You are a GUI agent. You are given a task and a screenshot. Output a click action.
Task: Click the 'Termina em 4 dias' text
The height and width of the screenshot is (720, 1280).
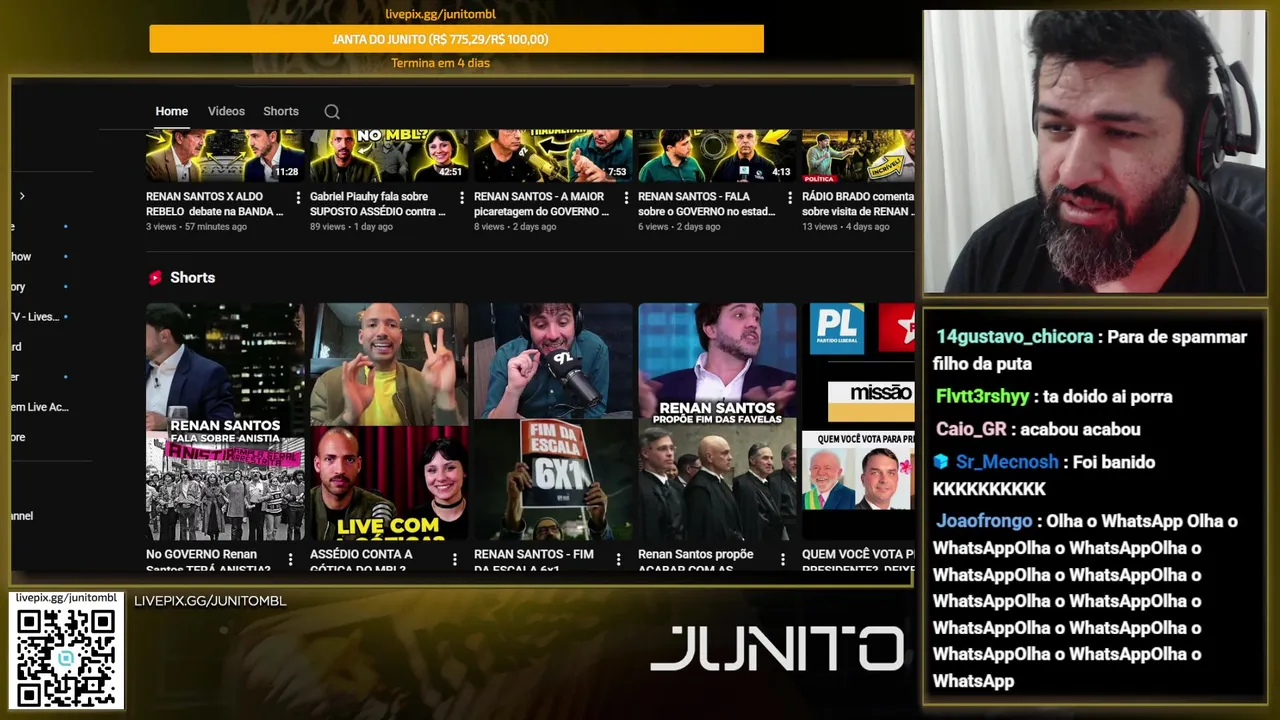440,63
